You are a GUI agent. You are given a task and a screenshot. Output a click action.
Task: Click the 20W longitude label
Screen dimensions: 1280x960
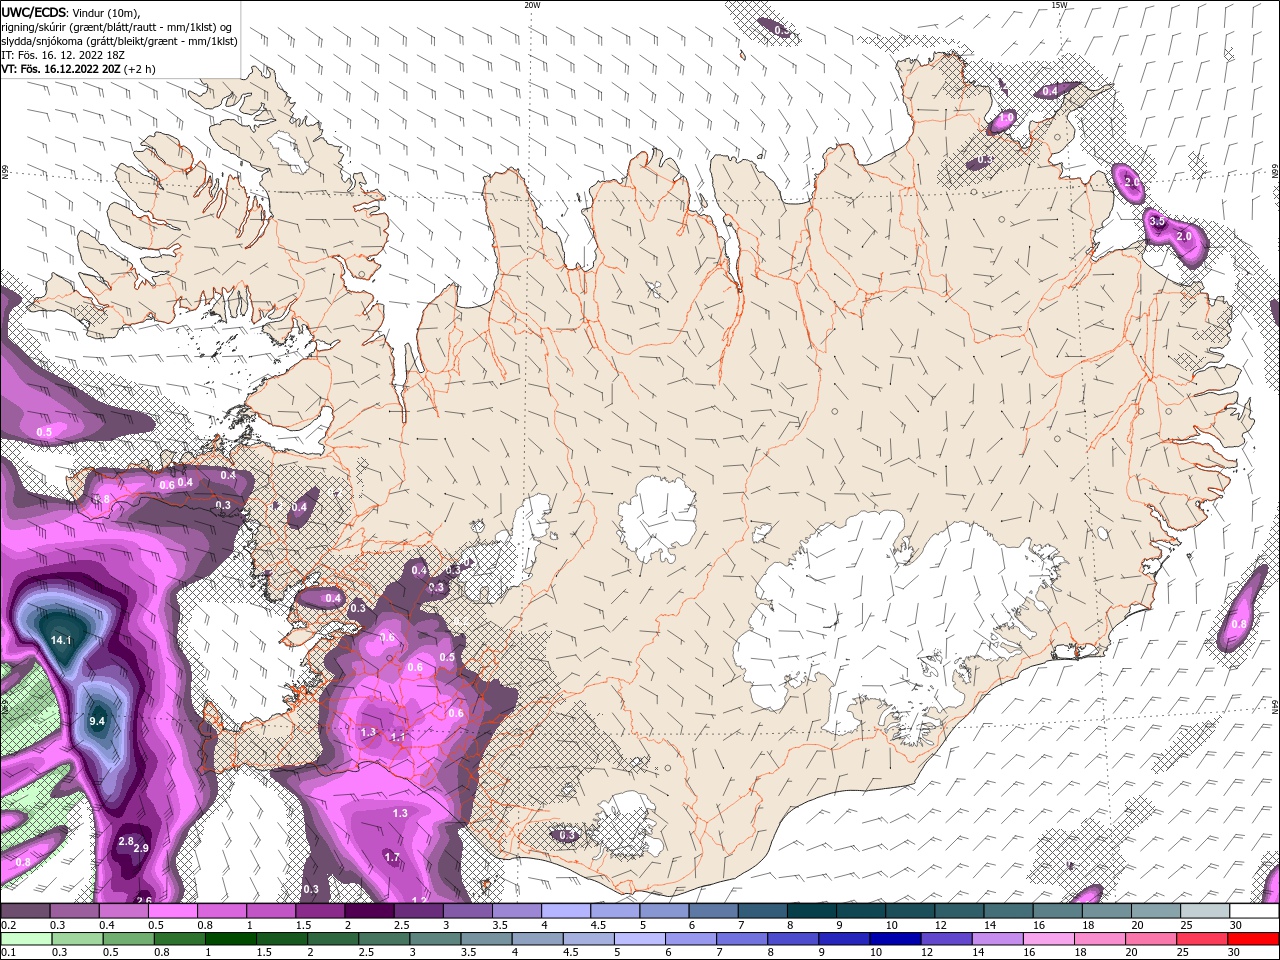coord(532,5)
